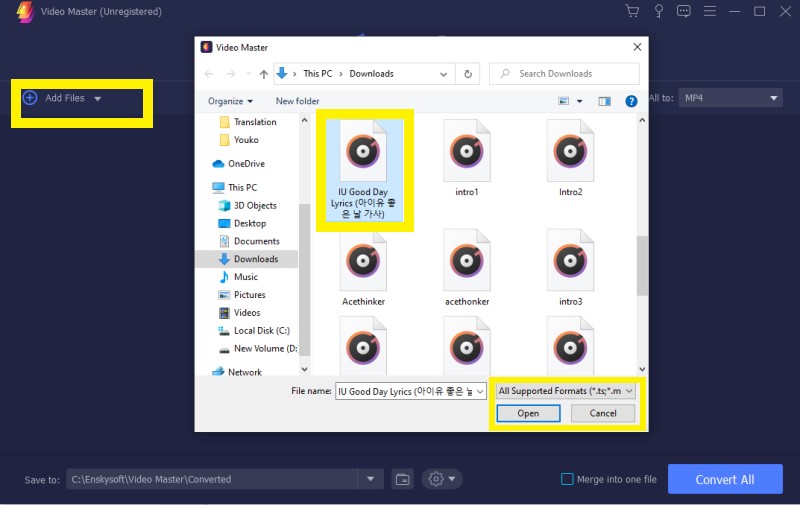Click the Search Downloads field
Screen dimensions: 800x505
(x=564, y=73)
